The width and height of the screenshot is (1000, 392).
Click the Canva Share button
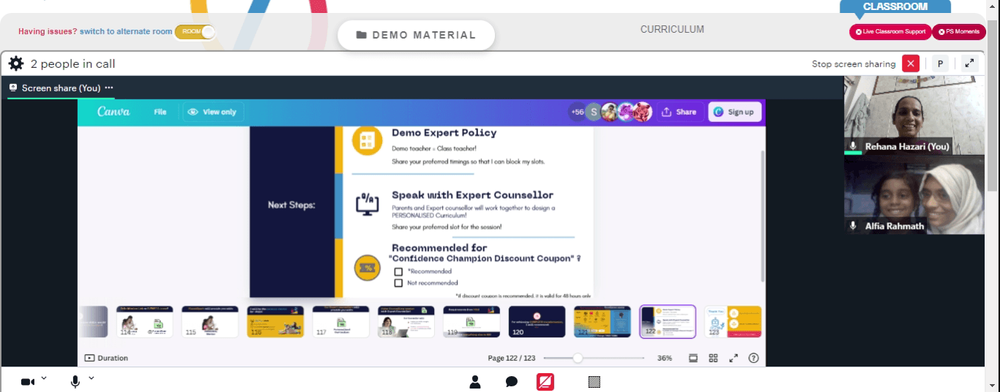click(680, 112)
